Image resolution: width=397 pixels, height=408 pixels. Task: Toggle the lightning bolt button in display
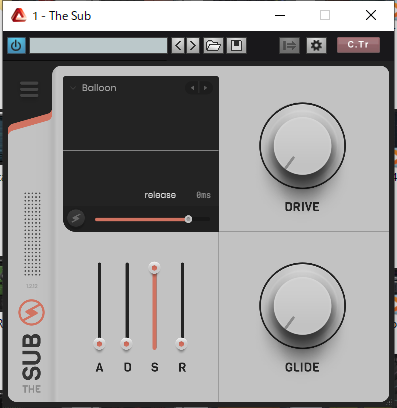76,218
